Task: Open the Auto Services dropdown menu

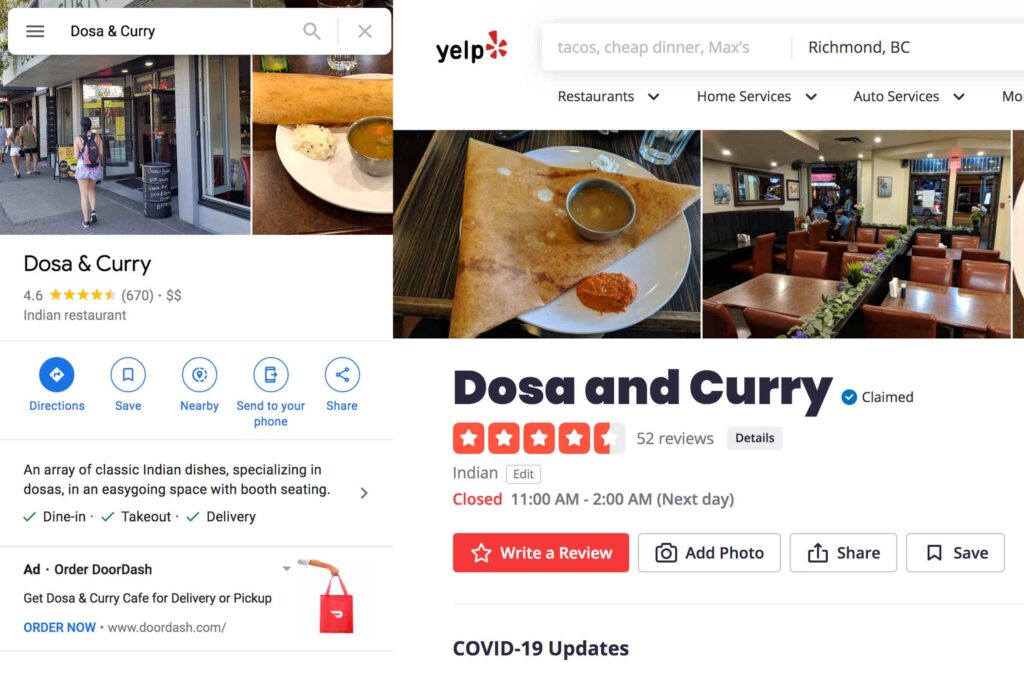Action: tap(908, 97)
